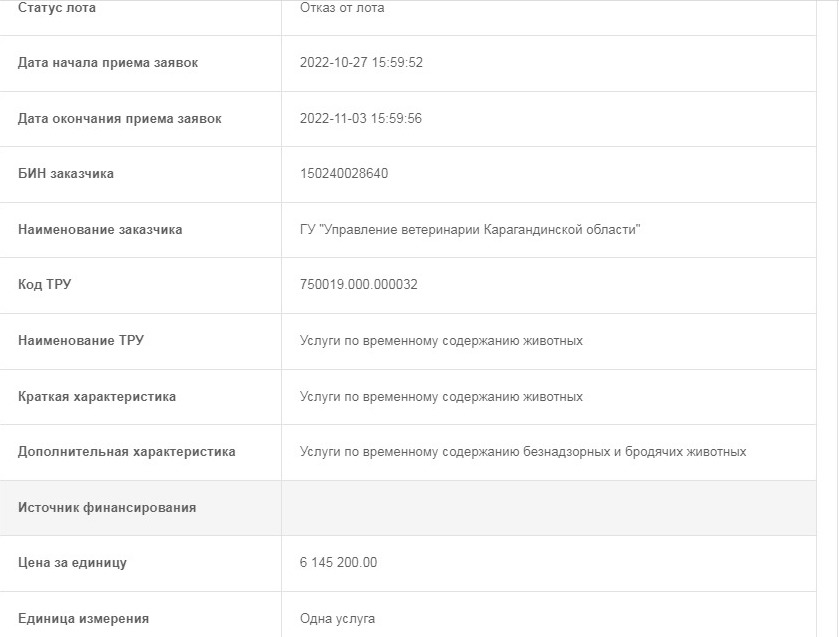Select start date value 2022-10-27 15:59:52
The image size is (839, 637).
coord(361,63)
